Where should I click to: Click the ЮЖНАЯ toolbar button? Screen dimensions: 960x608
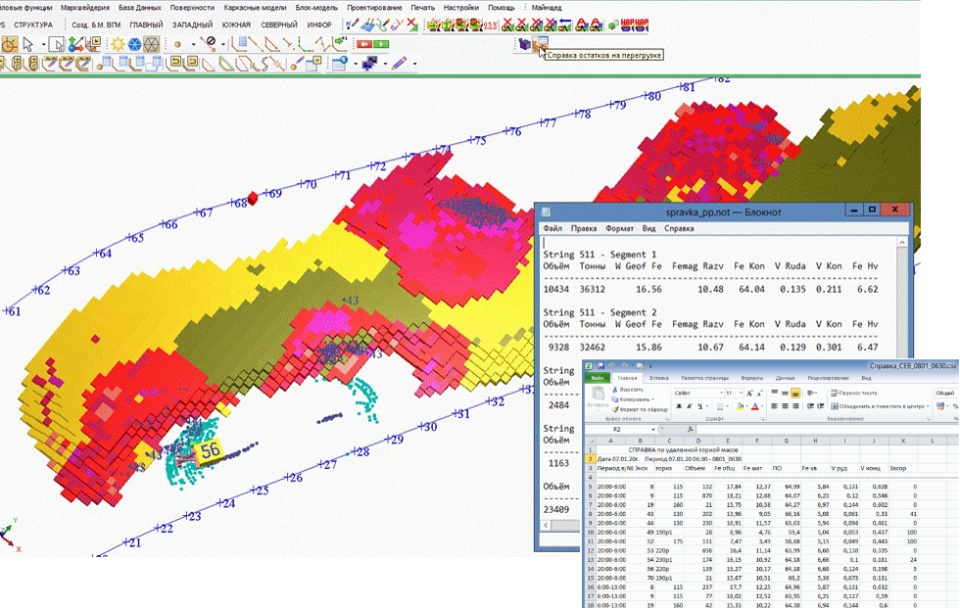coord(236,25)
